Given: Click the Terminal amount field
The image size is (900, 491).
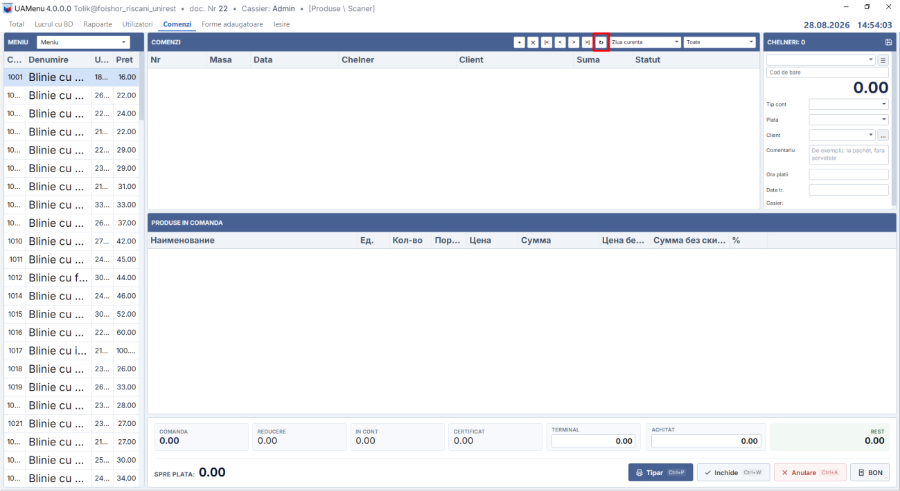Looking at the screenshot, I should [x=593, y=441].
